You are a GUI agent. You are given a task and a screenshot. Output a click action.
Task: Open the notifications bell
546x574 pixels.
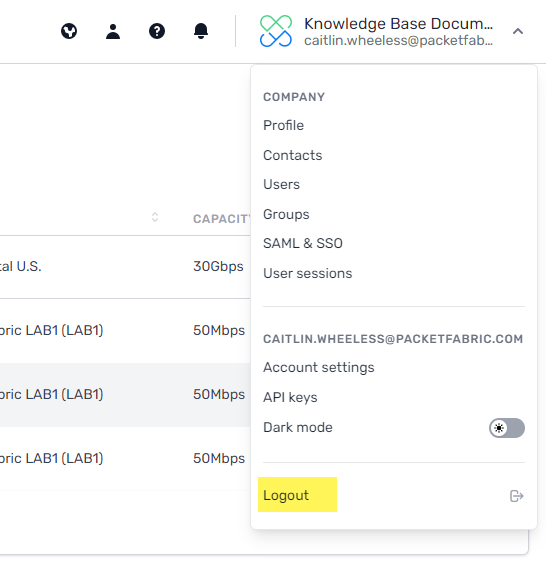click(201, 31)
